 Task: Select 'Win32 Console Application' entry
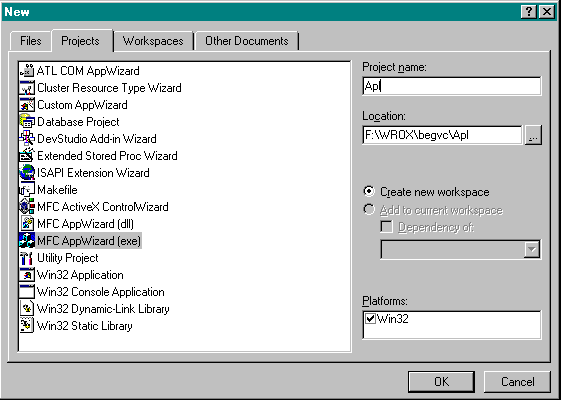tap(101, 292)
